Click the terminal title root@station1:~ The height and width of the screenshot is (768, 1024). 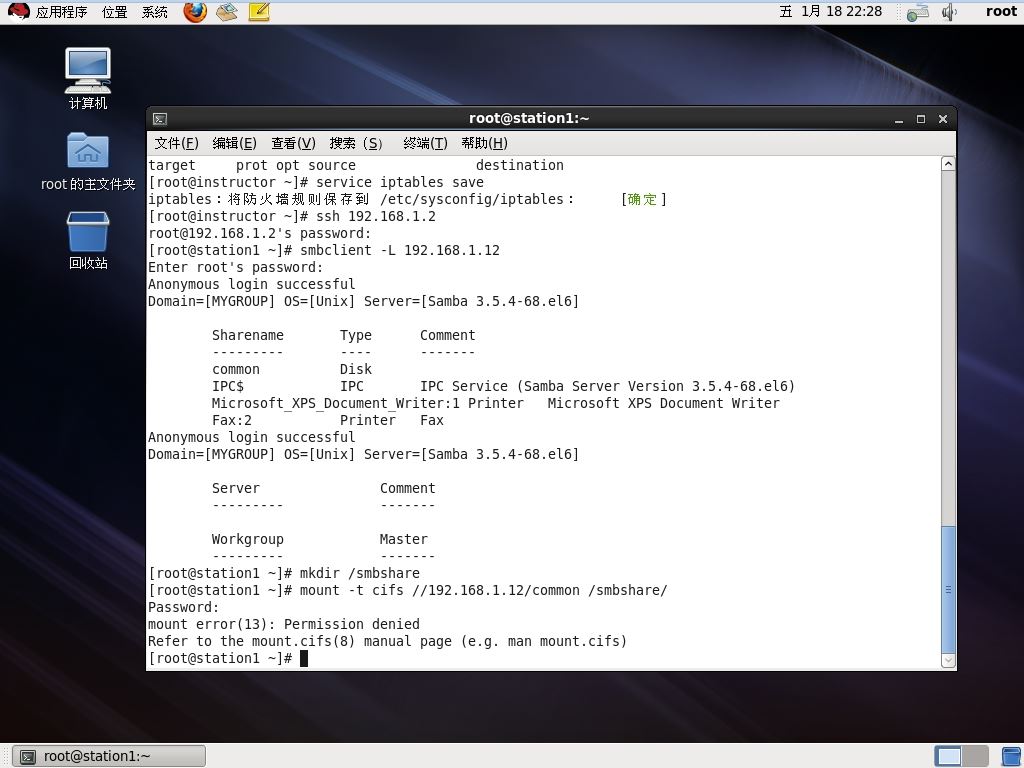coord(529,118)
